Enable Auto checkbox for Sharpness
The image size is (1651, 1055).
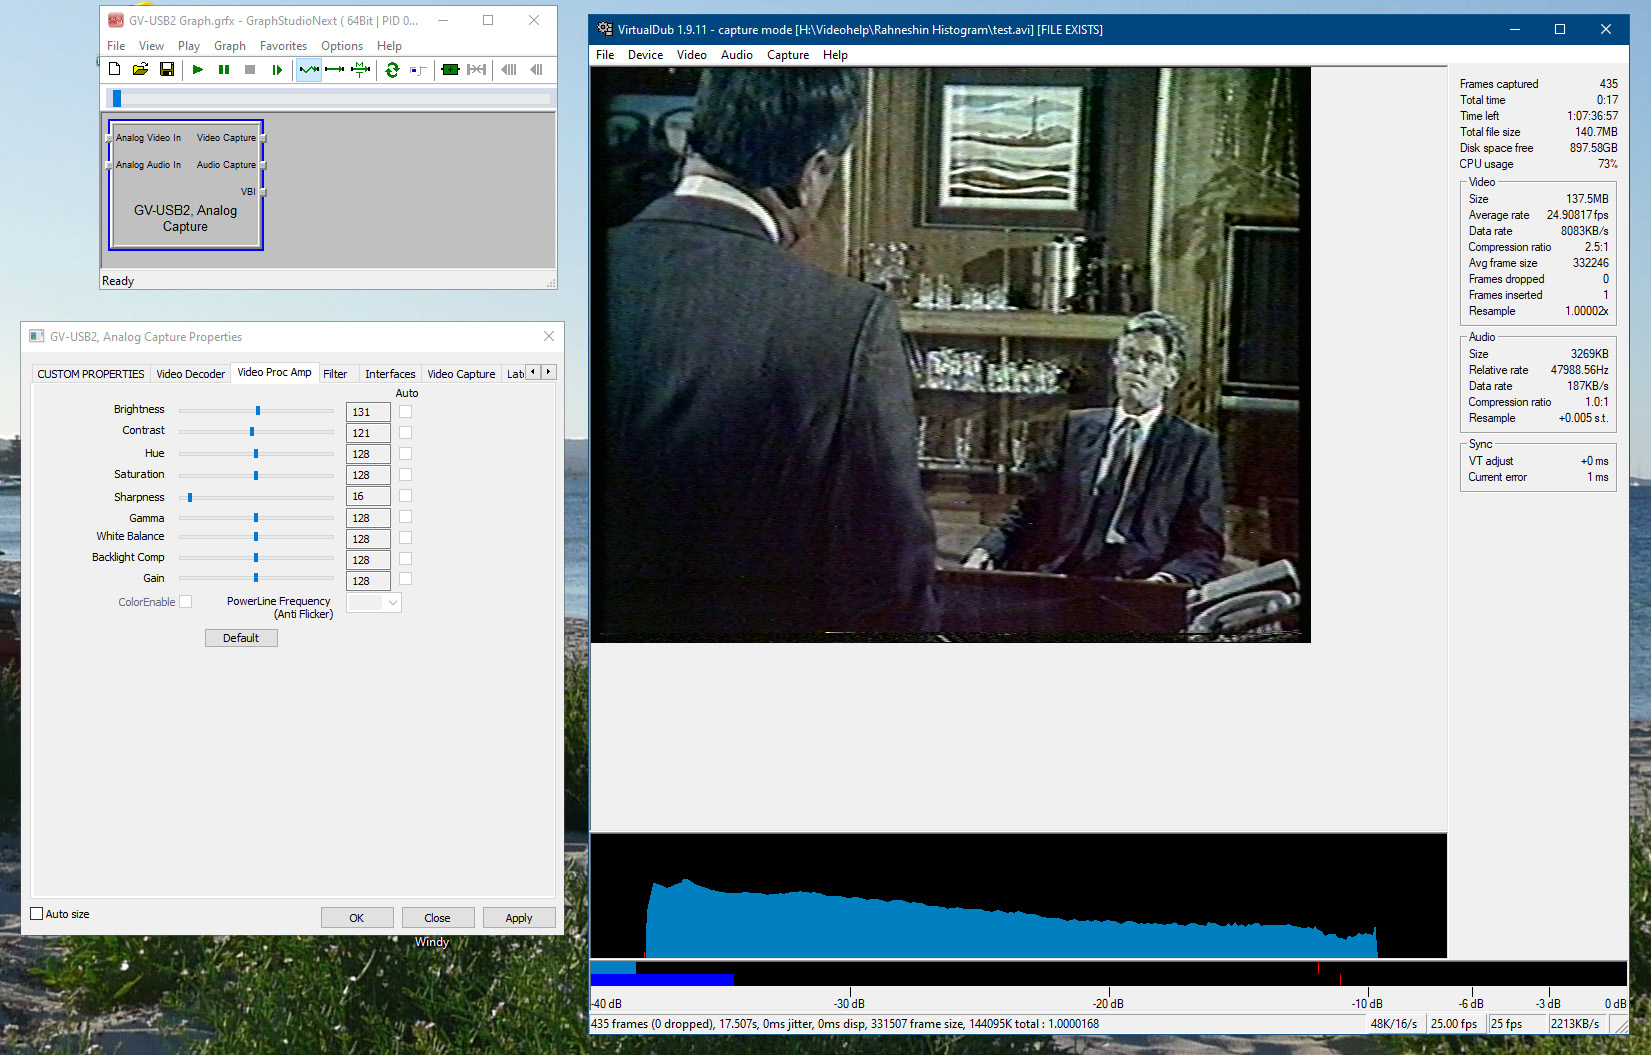[x=405, y=495]
